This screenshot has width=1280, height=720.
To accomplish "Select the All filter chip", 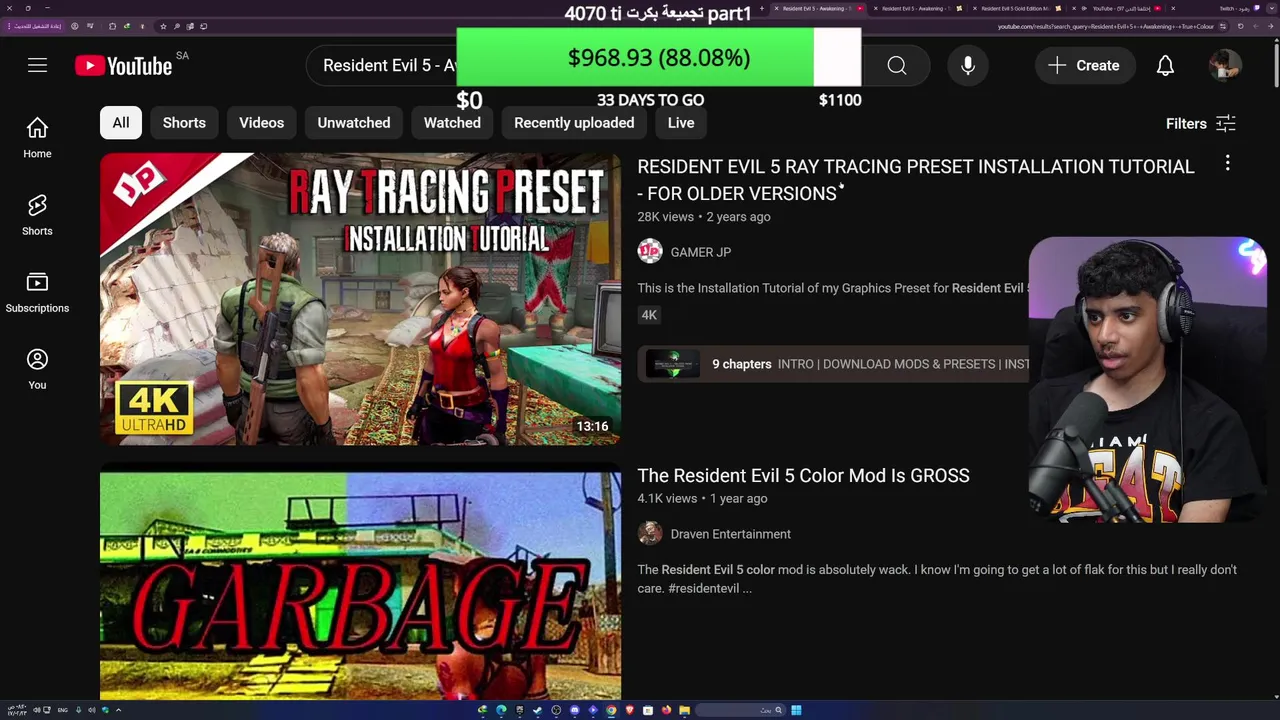I will click(x=121, y=122).
